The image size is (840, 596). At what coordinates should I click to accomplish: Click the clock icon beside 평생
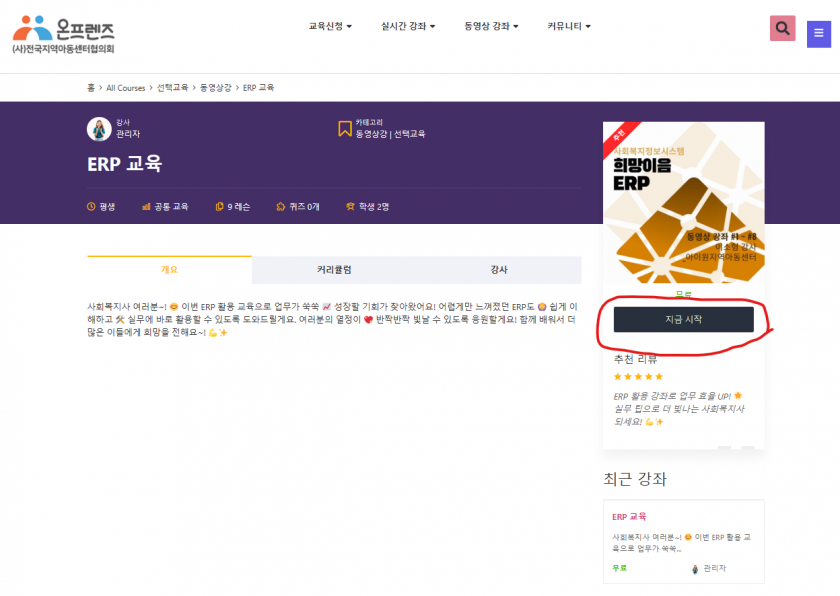tap(91, 207)
